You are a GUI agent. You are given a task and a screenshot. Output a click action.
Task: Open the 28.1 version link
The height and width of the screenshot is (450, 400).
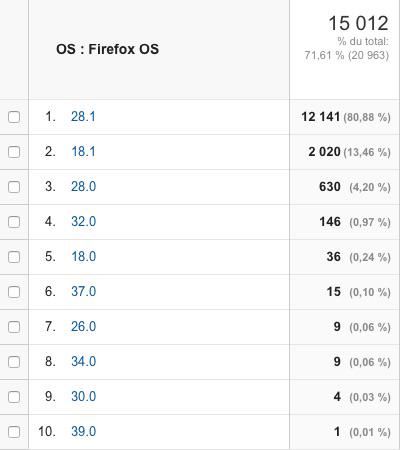(83, 117)
